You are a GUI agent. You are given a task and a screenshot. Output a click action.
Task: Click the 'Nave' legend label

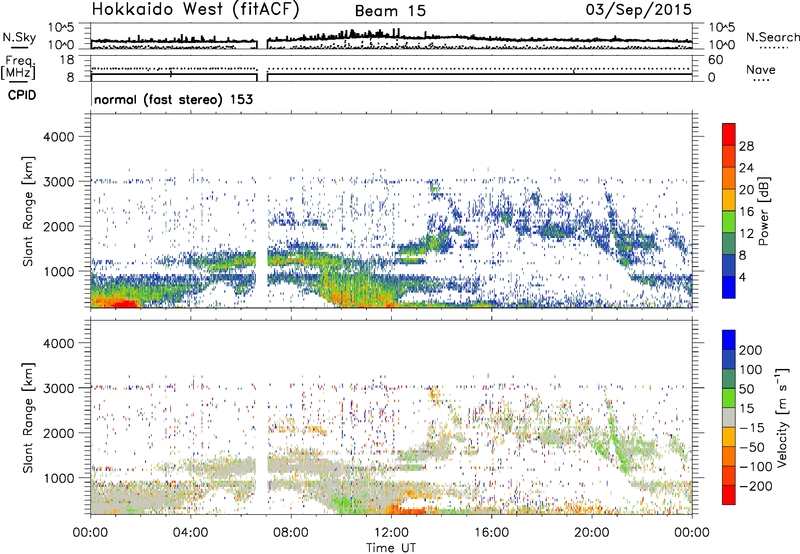(761, 69)
